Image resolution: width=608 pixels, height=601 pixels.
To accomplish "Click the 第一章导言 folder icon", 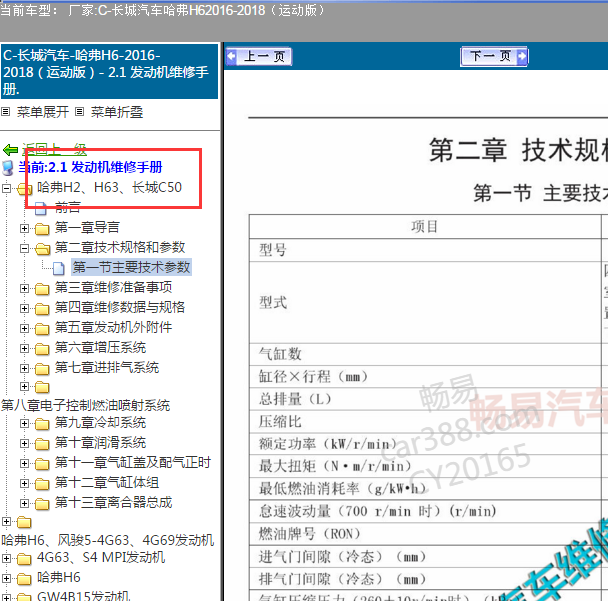I will 42,229.
